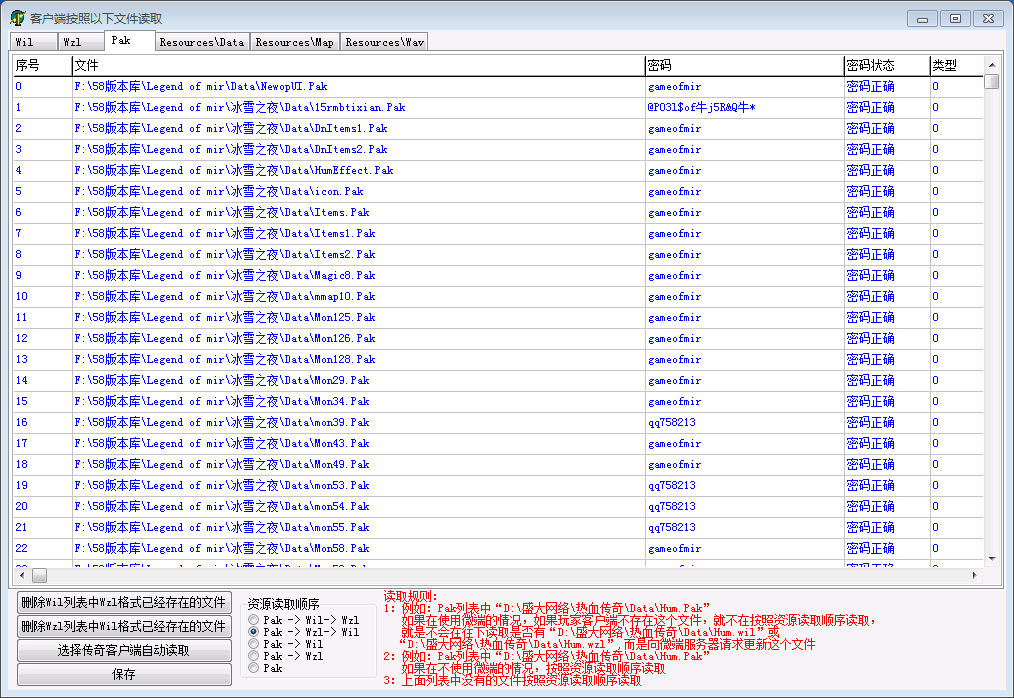The image size is (1014, 698).
Task: Click the horizontal scrollbar right arrow
Action: pos(975,575)
